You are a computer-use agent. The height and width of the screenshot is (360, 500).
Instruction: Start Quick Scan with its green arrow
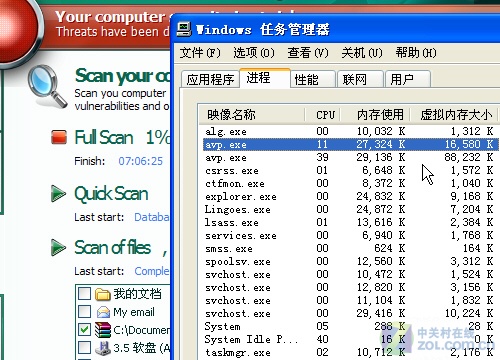click(x=58, y=193)
